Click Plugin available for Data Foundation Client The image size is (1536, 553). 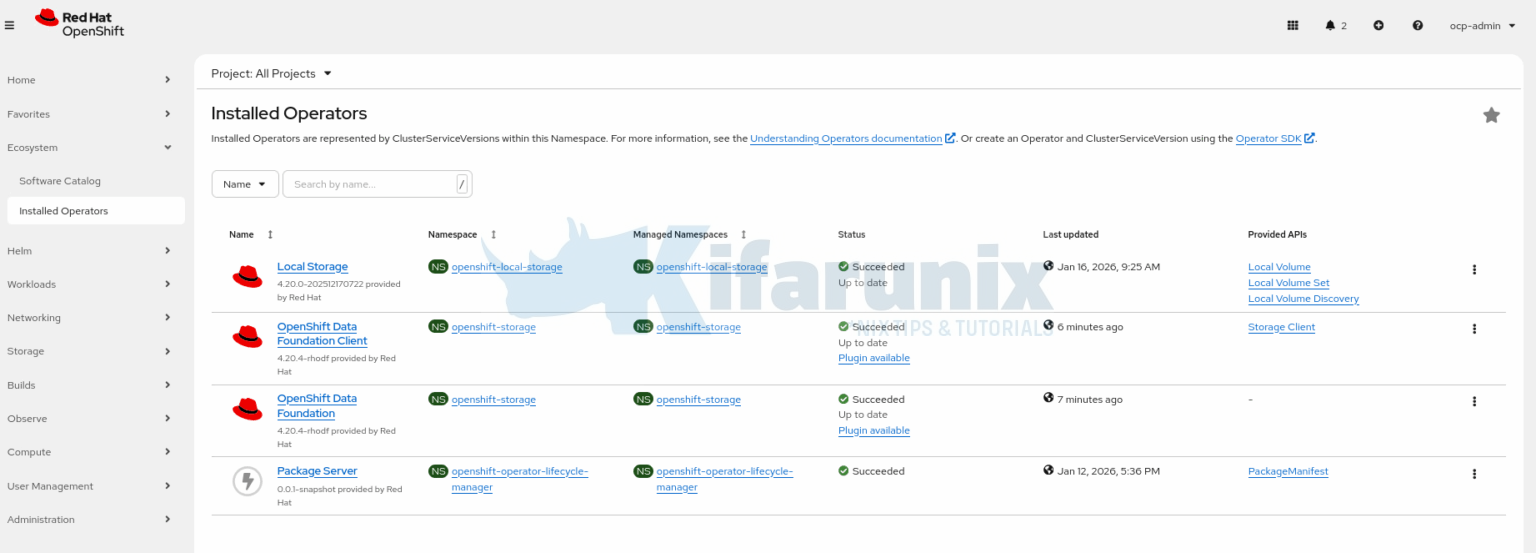click(874, 358)
